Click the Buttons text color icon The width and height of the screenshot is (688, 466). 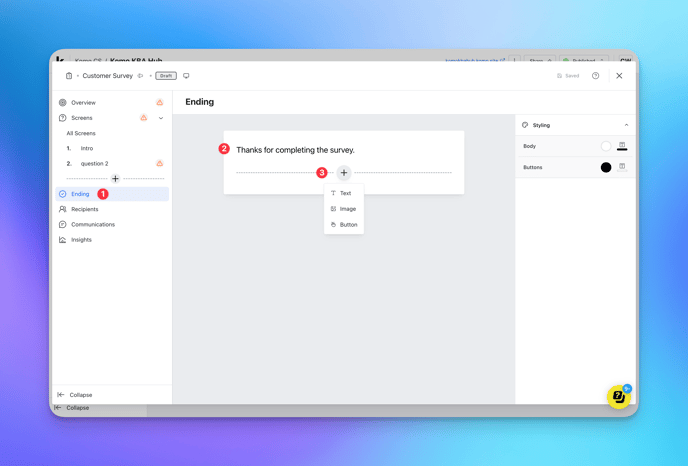point(622,167)
